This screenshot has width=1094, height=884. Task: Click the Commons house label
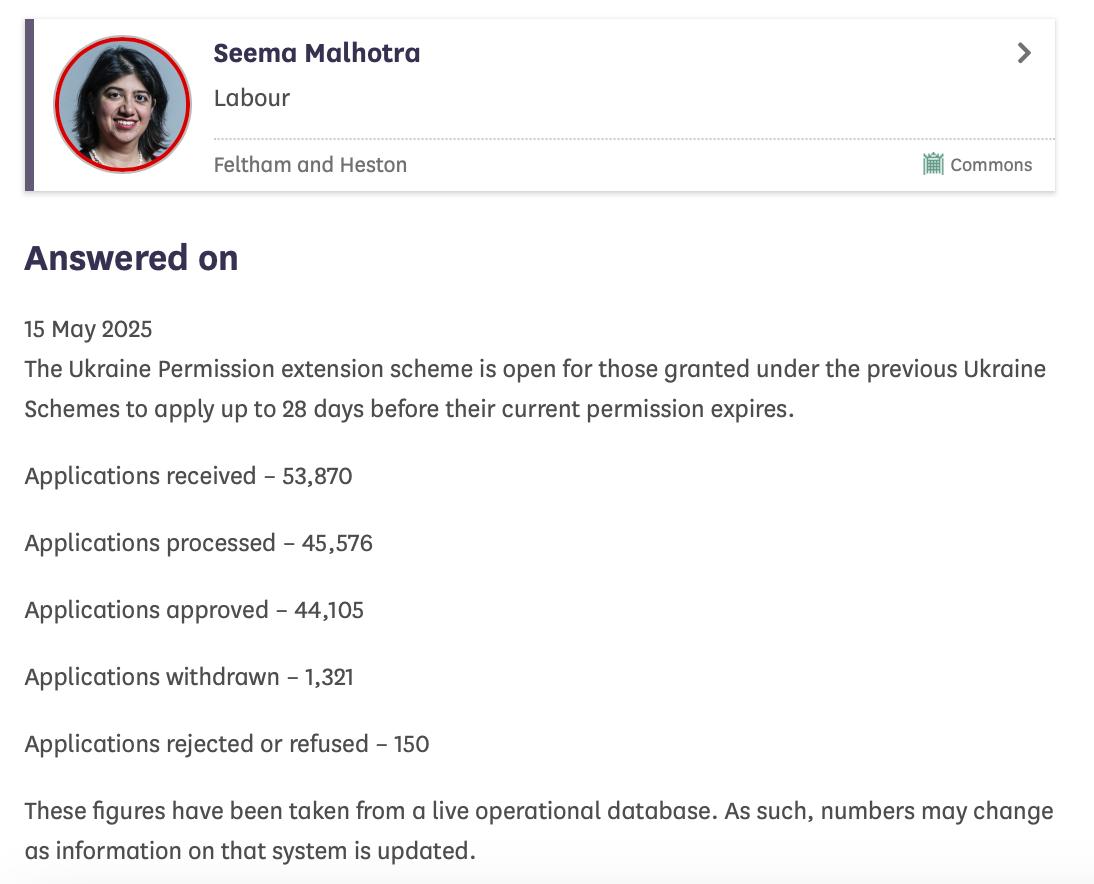(991, 165)
